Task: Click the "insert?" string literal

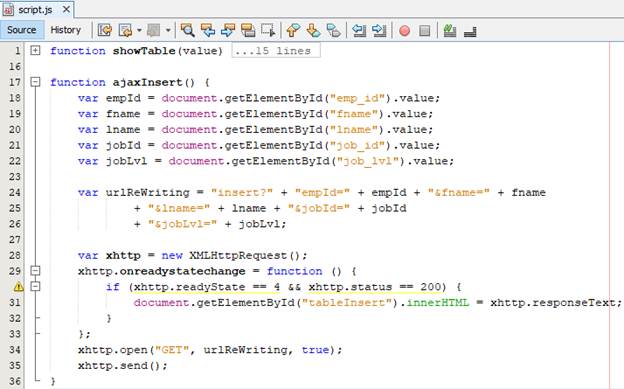Action: pyautogui.click(x=242, y=192)
